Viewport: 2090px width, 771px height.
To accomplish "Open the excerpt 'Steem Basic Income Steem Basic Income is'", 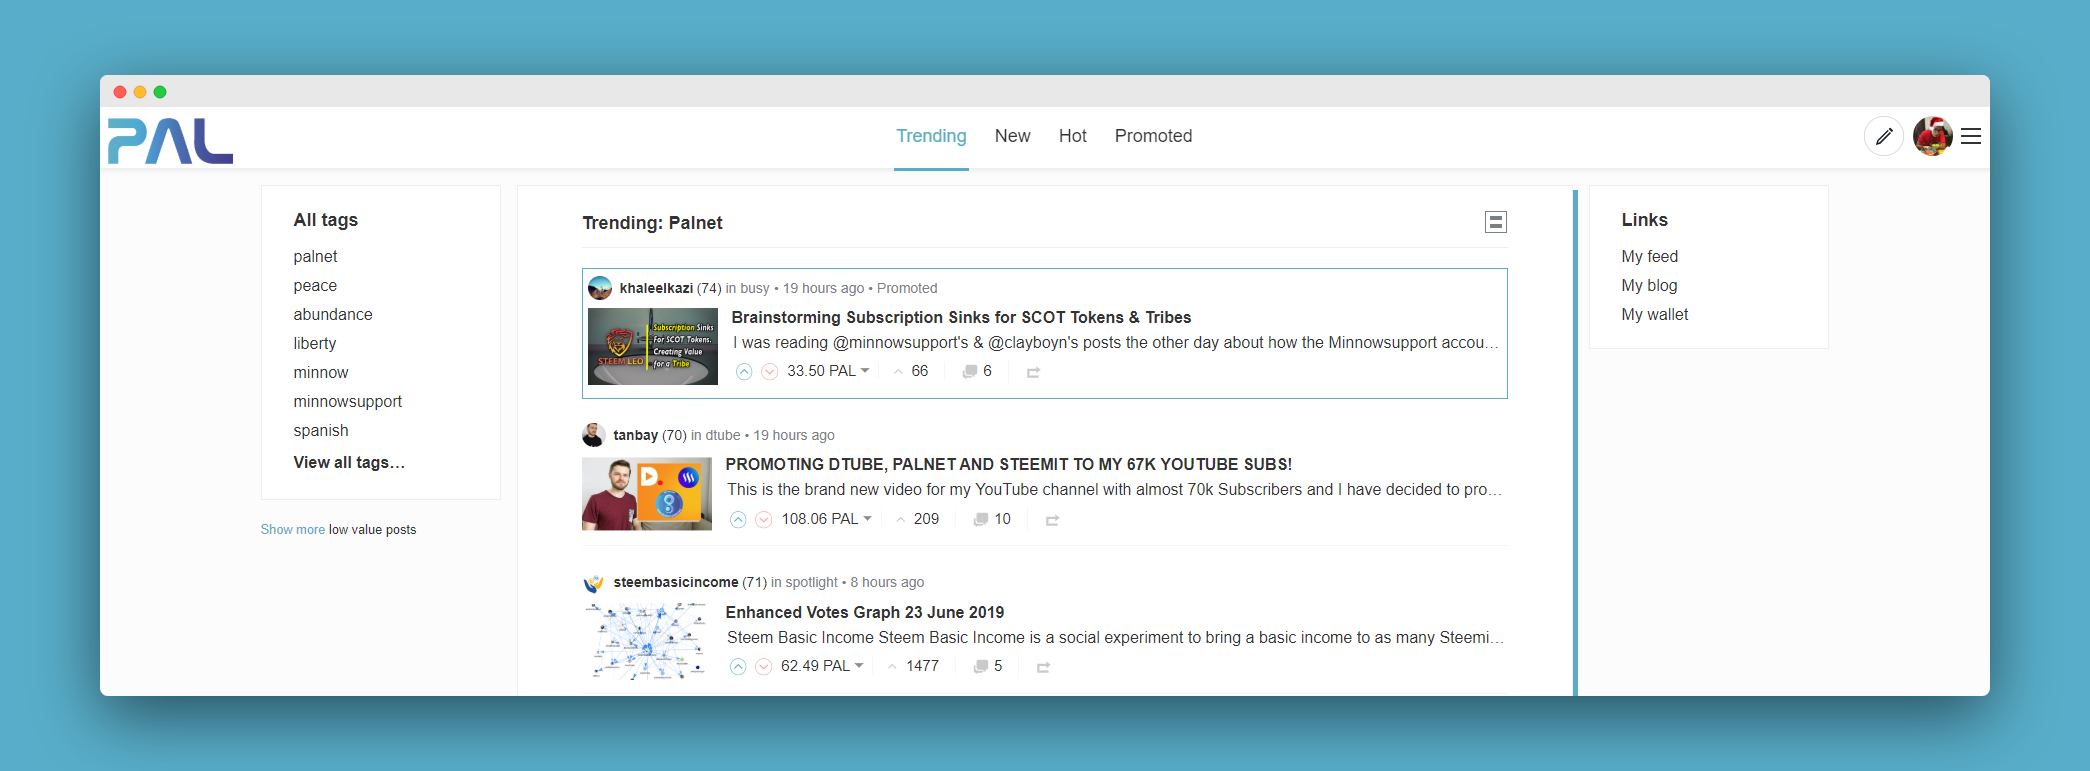I will 1115,638.
